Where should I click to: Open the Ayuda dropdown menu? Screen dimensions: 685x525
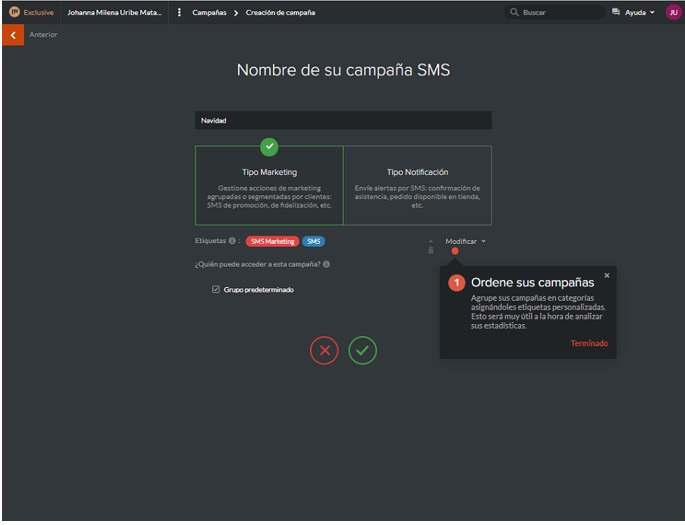[634, 12]
